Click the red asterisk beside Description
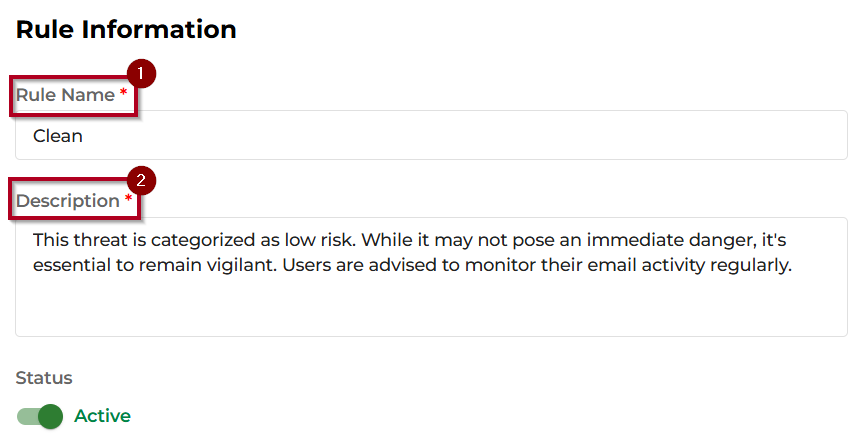853x435 pixels. pos(128,201)
